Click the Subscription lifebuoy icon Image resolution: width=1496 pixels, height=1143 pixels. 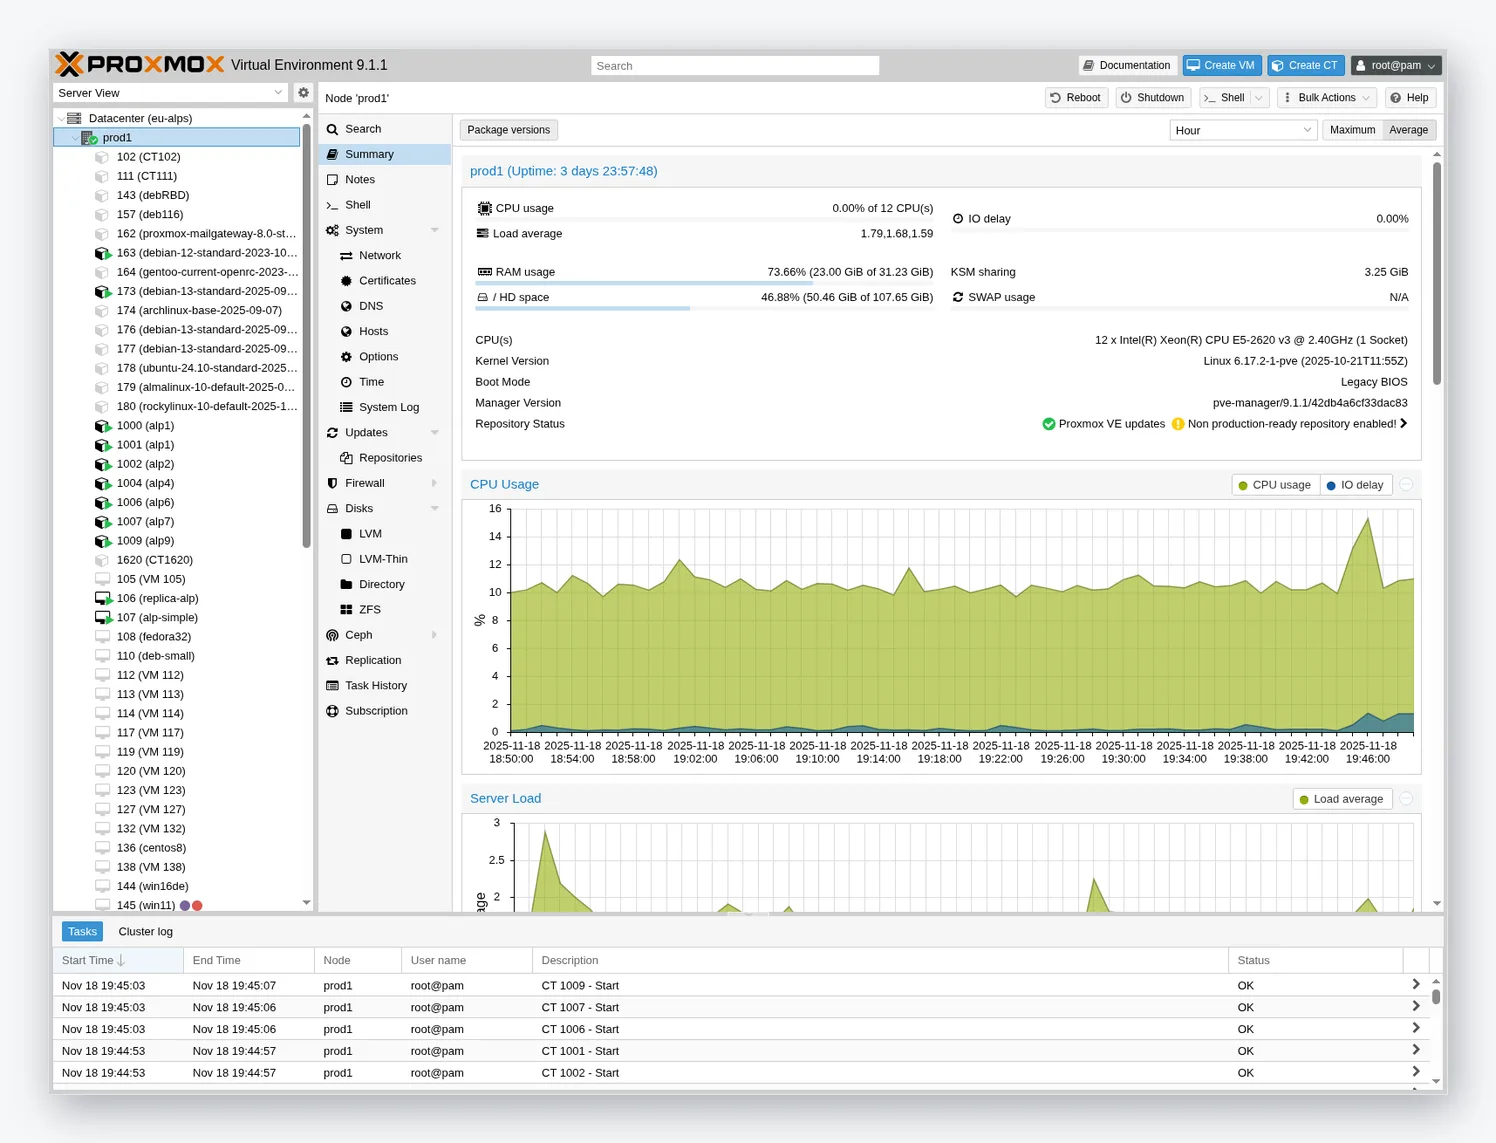pos(332,711)
